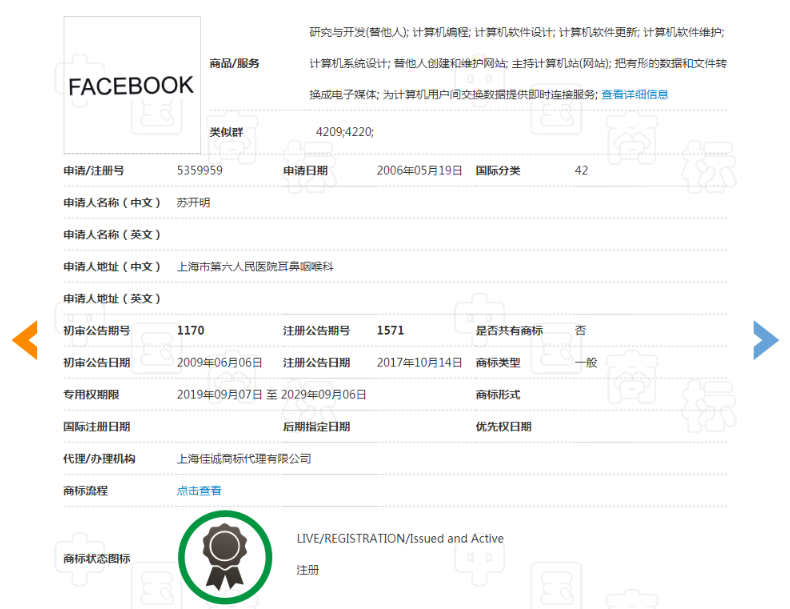This screenshot has height=609, width=790.
Task: Click the 注册公告日期 label
Action: tap(316, 363)
